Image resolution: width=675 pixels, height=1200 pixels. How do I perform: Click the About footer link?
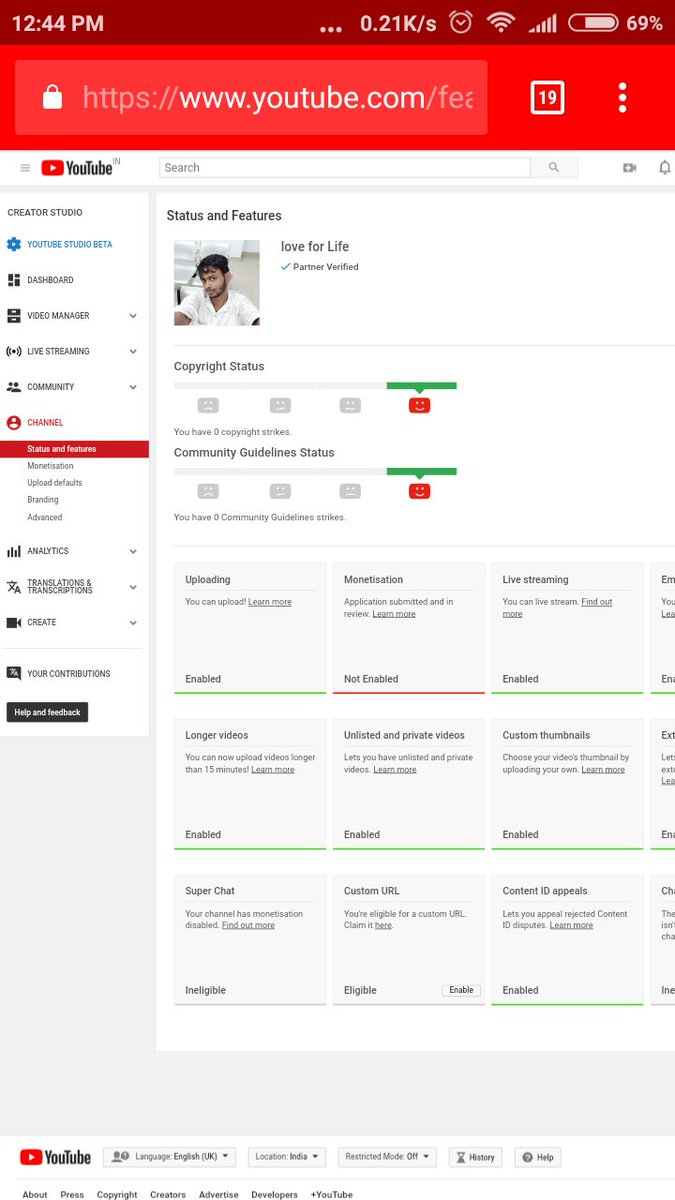coord(35,1194)
